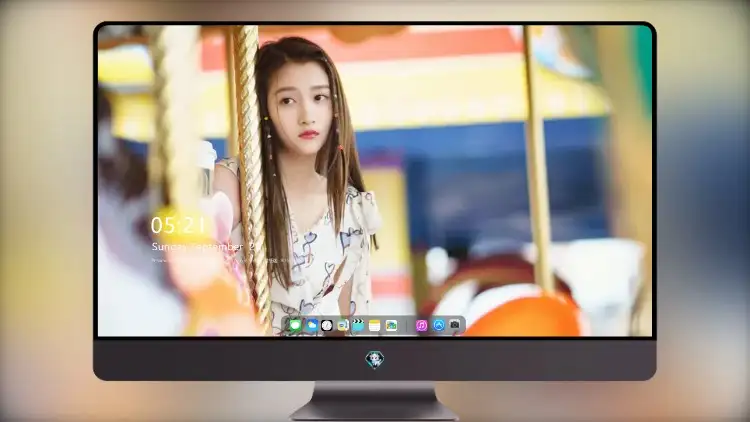Screen dimensions: 750x422
Task: Open the clapperboard video app in dock
Action: [358, 325]
